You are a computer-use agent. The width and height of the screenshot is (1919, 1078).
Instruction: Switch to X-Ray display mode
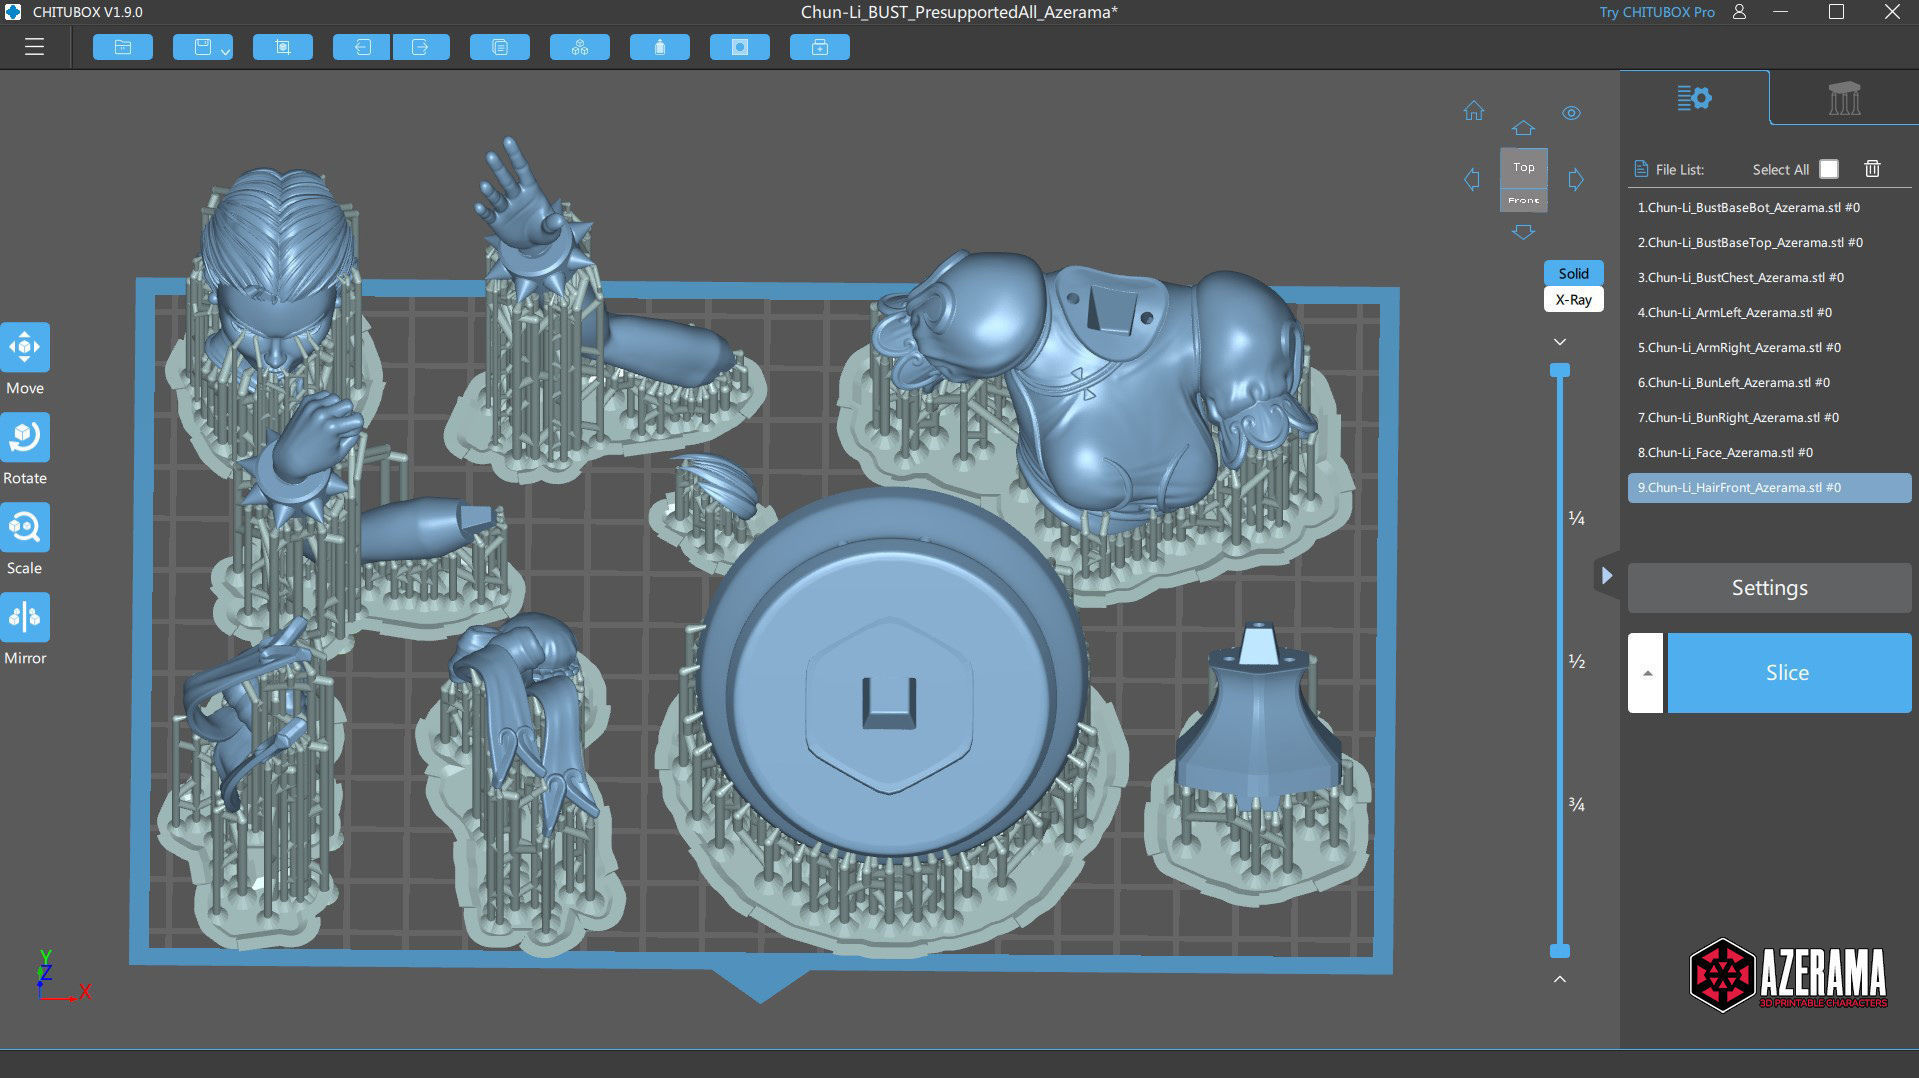[x=1573, y=299]
